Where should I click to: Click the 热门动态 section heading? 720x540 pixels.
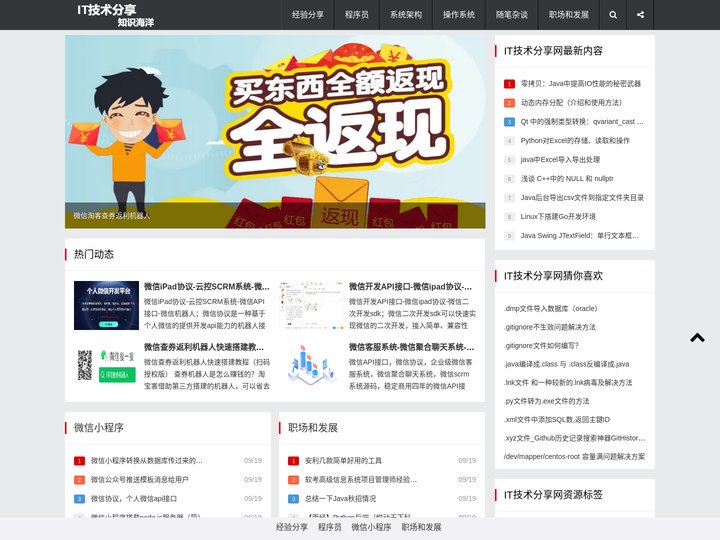click(x=94, y=254)
